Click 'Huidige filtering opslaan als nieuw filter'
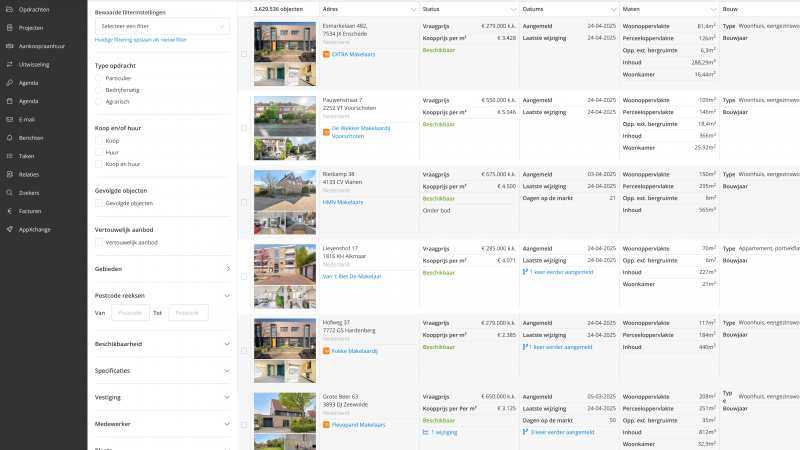This screenshot has height=450, width=800. pos(141,40)
